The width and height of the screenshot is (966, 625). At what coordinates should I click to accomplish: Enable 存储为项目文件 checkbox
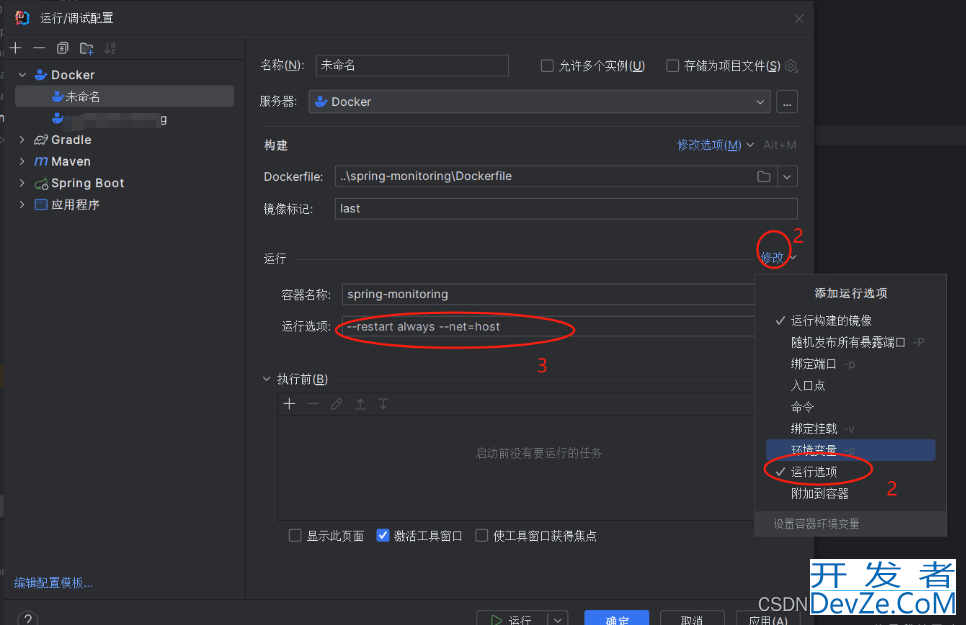(672, 65)
